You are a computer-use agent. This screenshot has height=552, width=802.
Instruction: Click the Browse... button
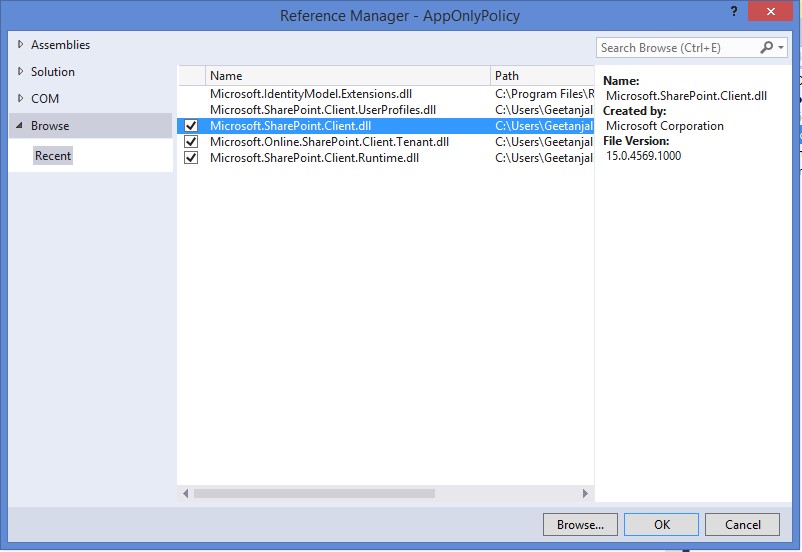point(580,524)
